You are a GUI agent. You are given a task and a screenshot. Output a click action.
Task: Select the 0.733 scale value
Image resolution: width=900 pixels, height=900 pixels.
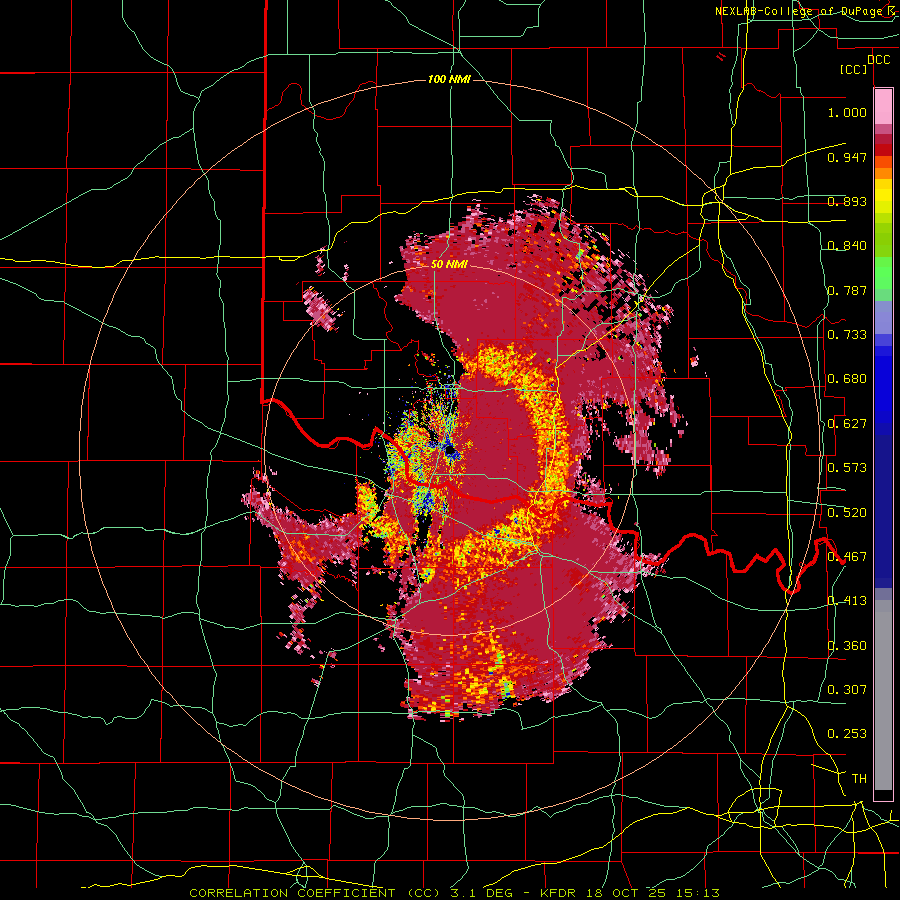pyautogui.click(x=847, y=335)
